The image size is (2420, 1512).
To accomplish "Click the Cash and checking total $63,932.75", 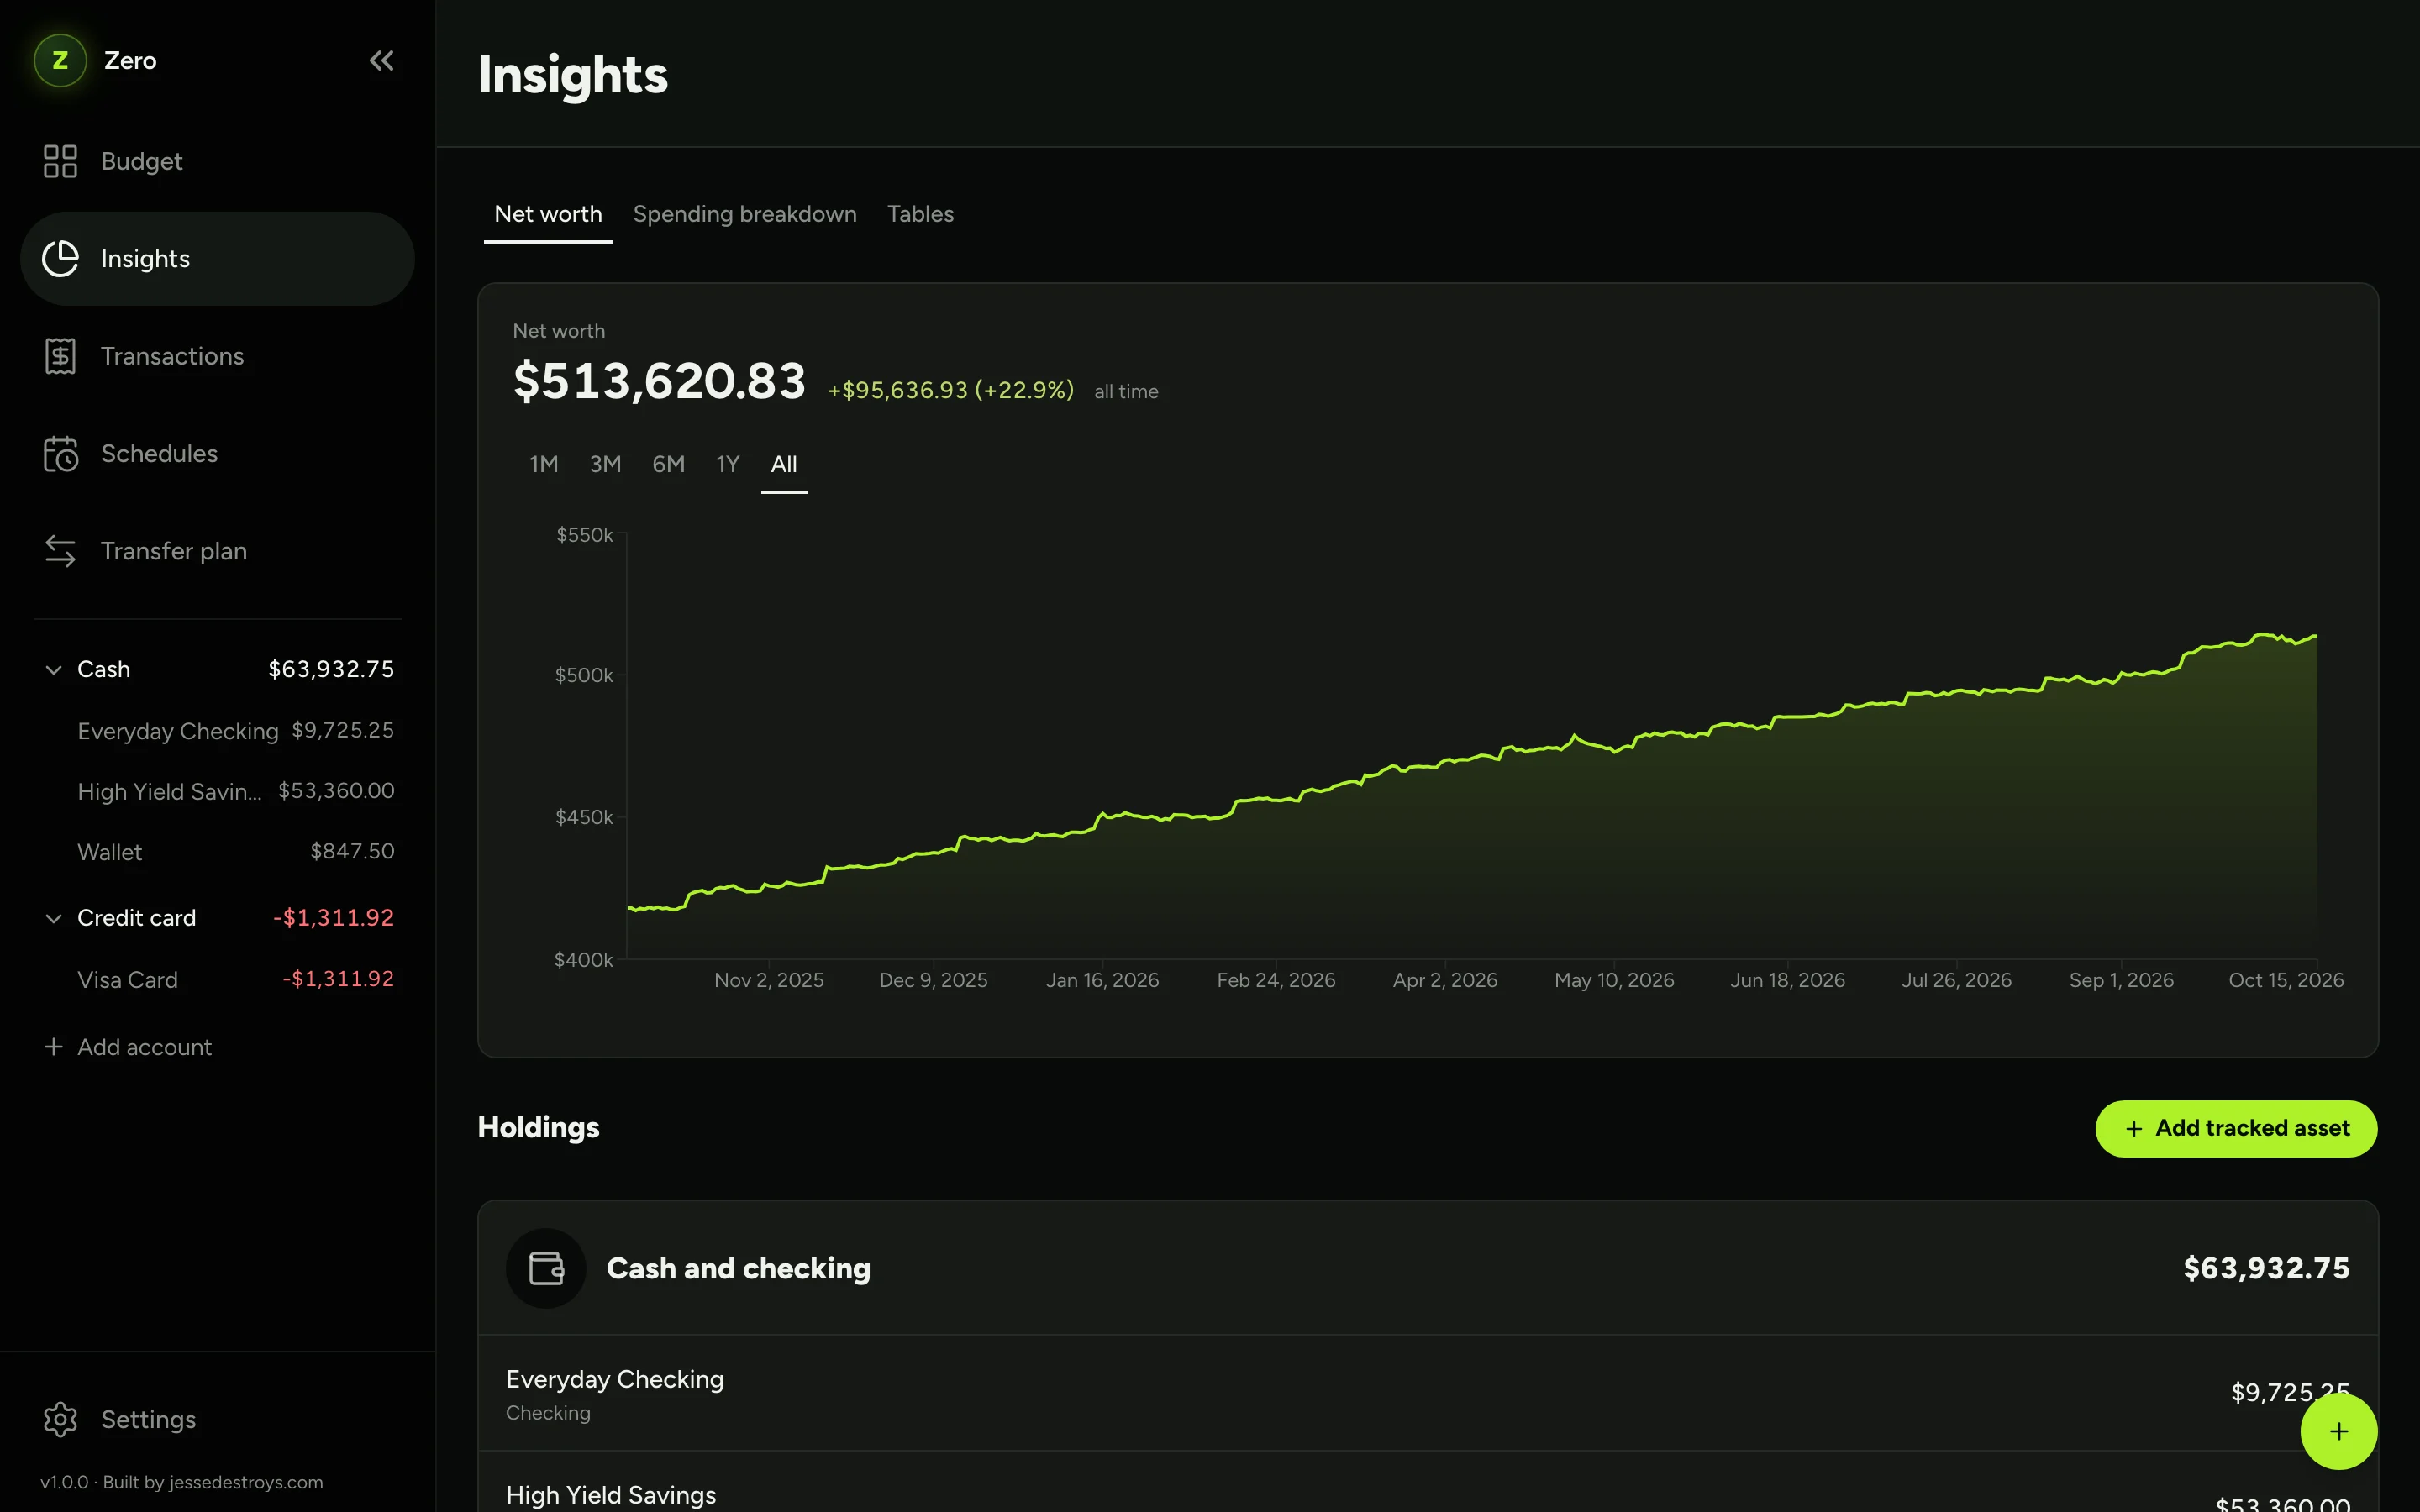I will 2266,1268.
